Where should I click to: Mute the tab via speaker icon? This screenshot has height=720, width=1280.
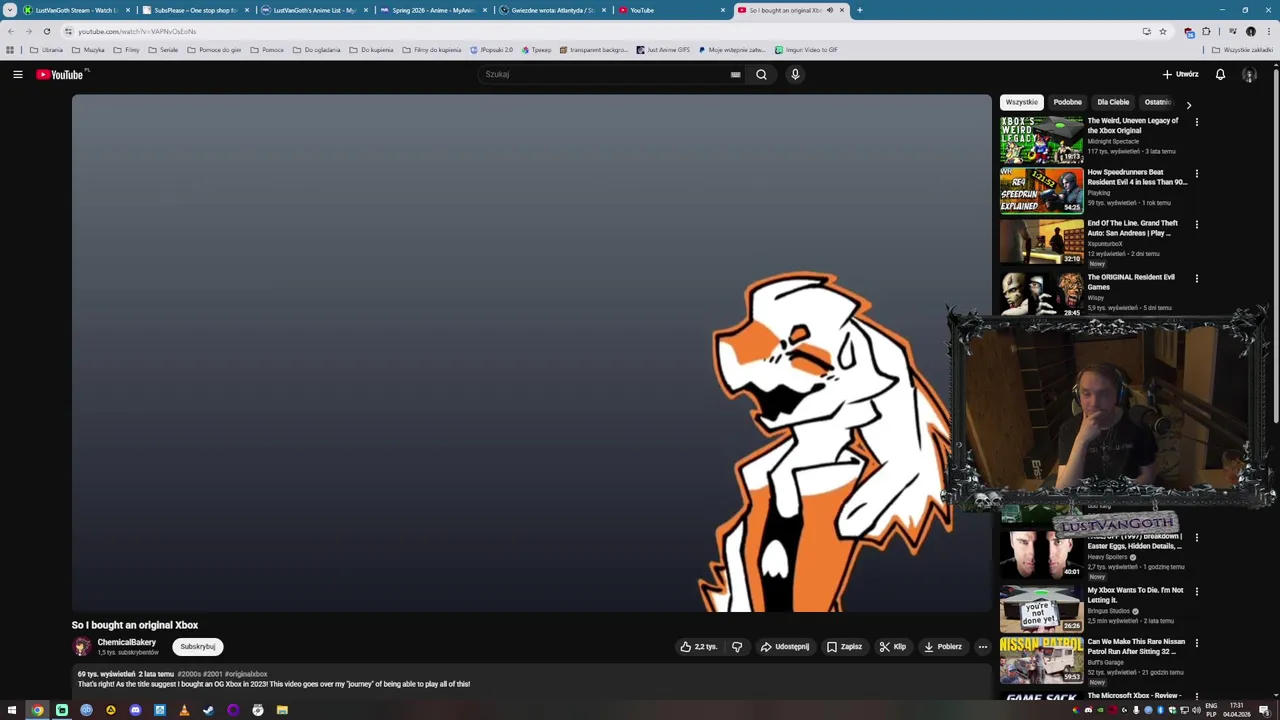click(829, 10)
